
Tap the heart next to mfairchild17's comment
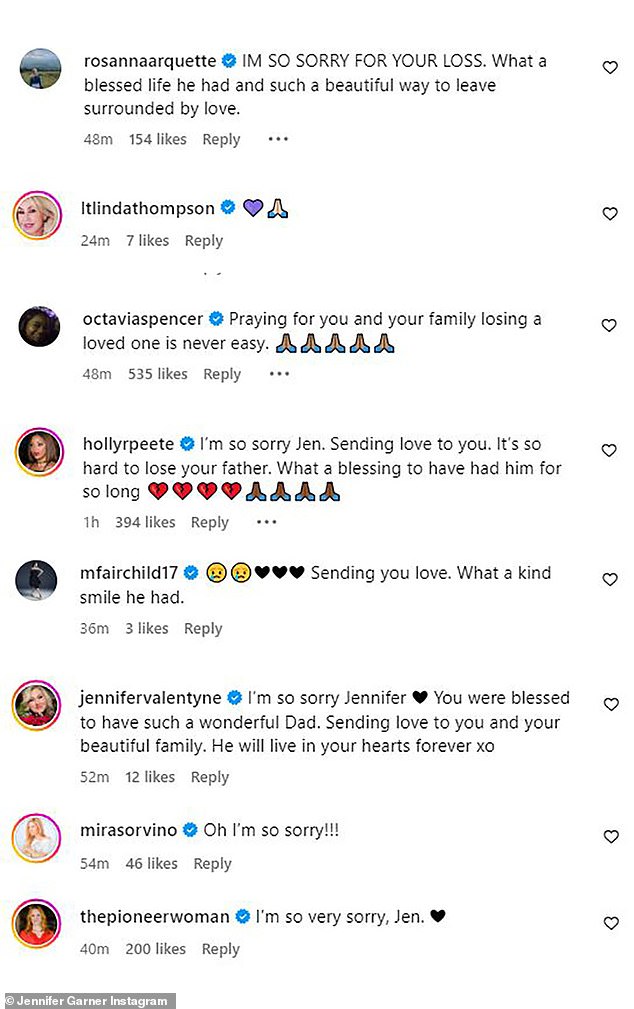610,580
